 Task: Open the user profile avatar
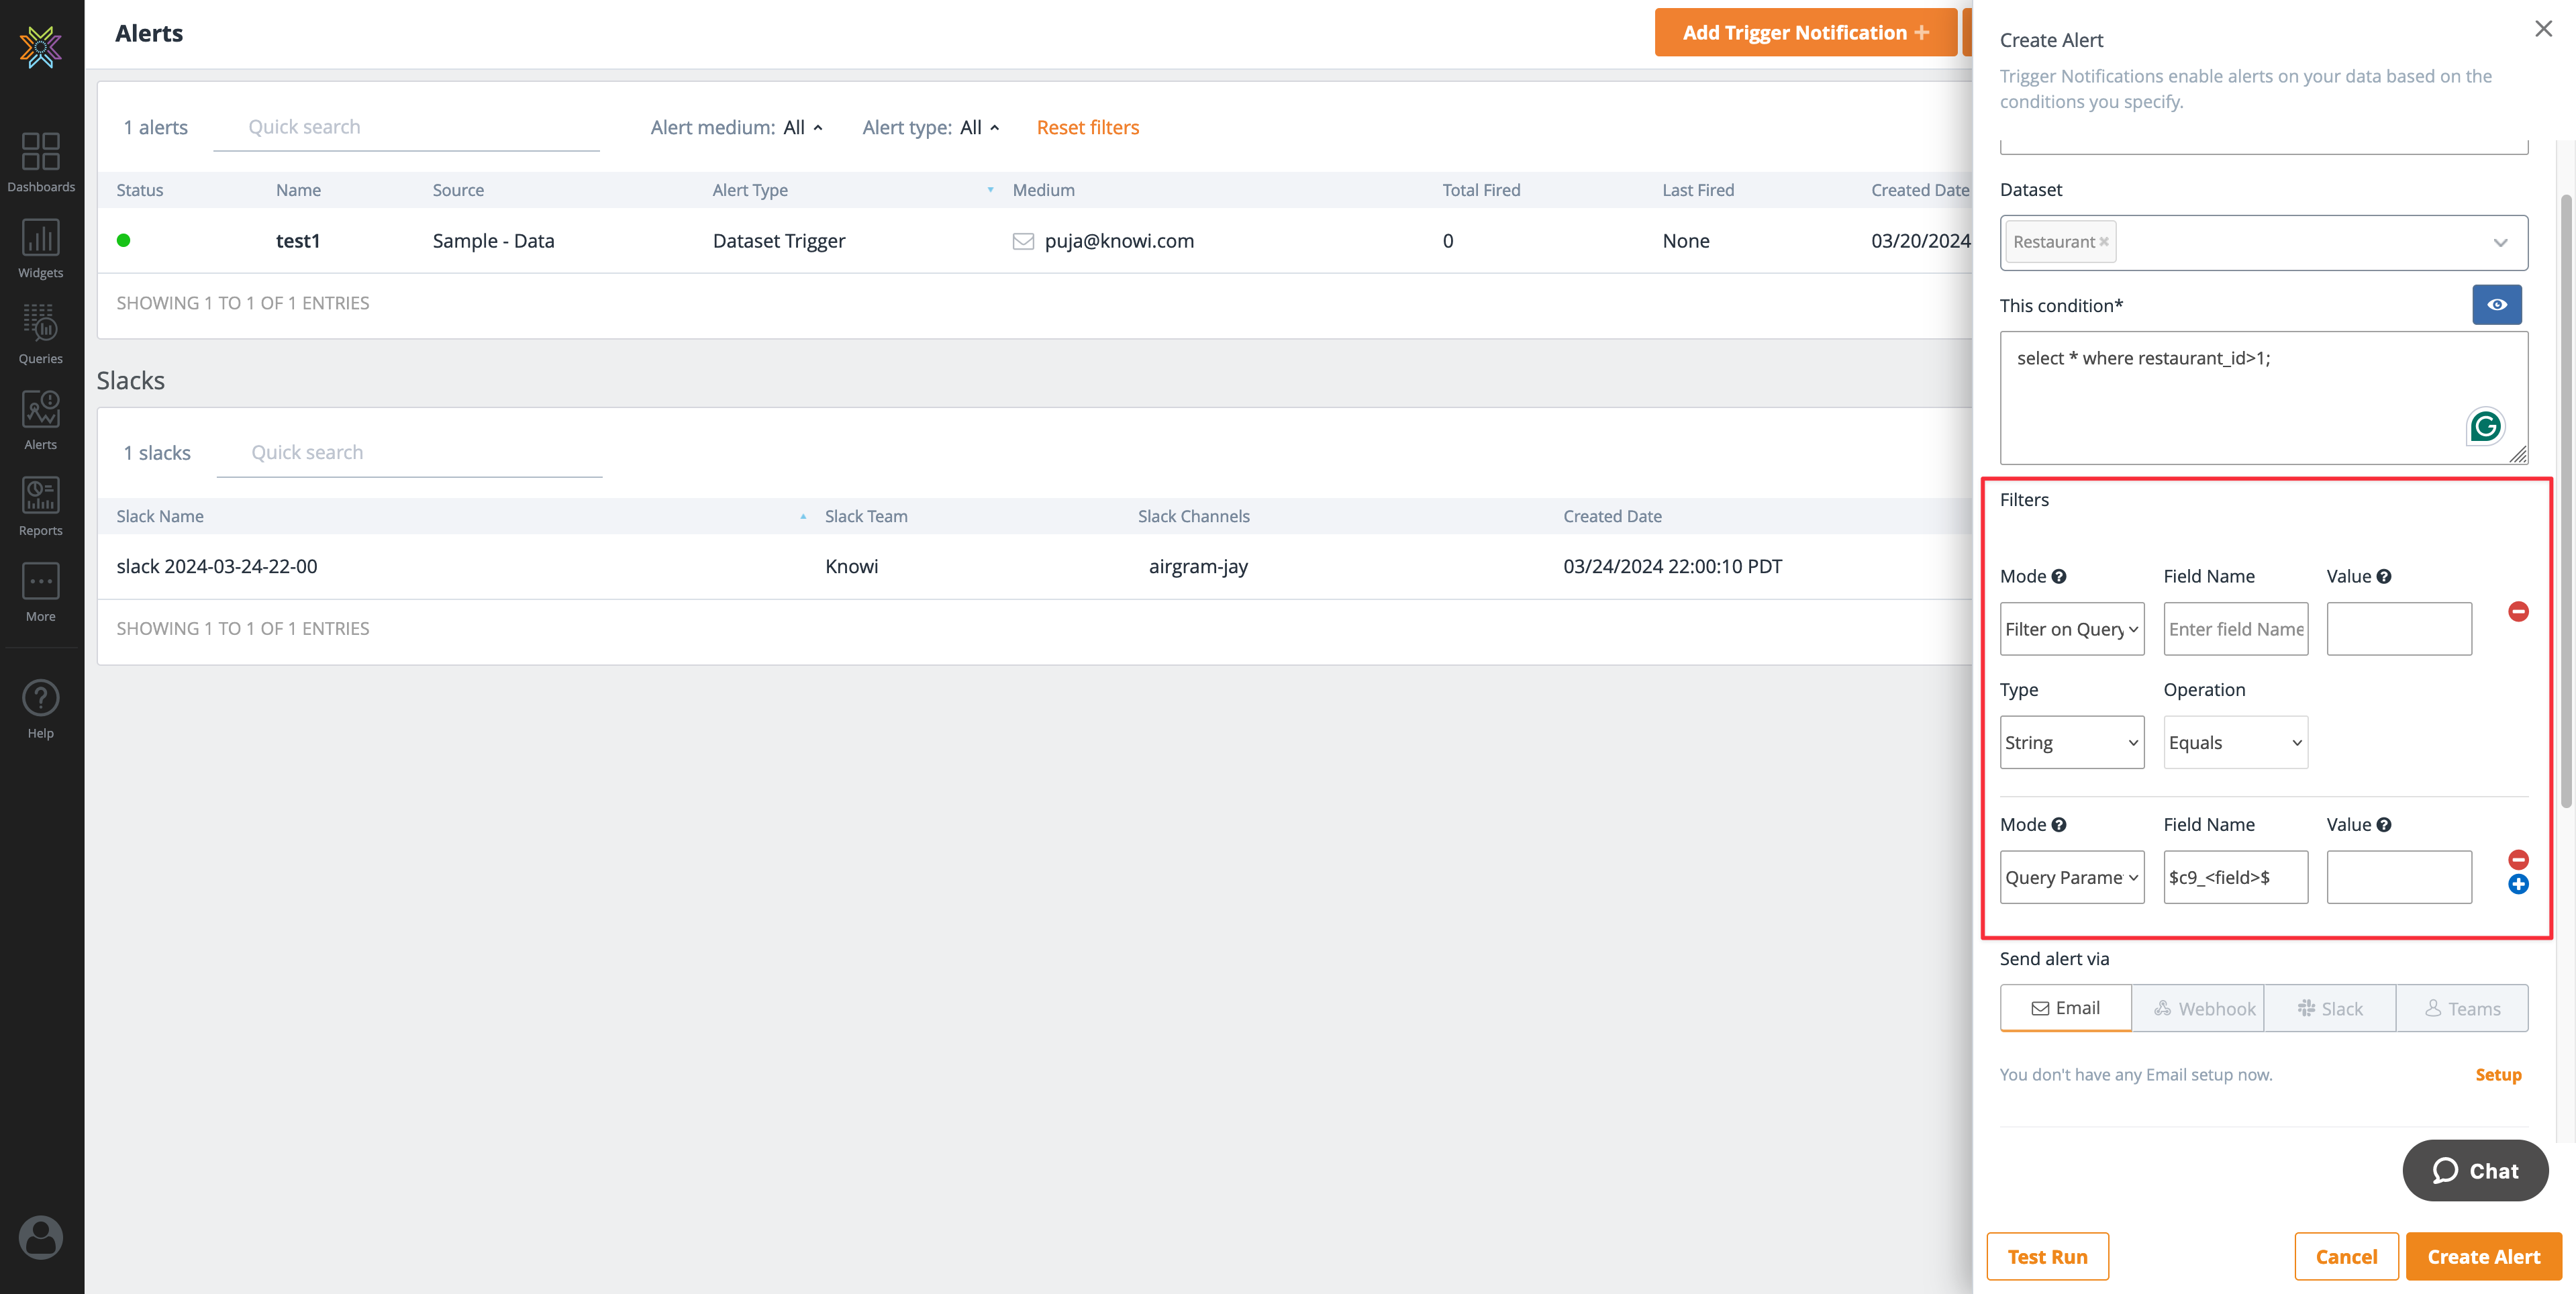41,1237
